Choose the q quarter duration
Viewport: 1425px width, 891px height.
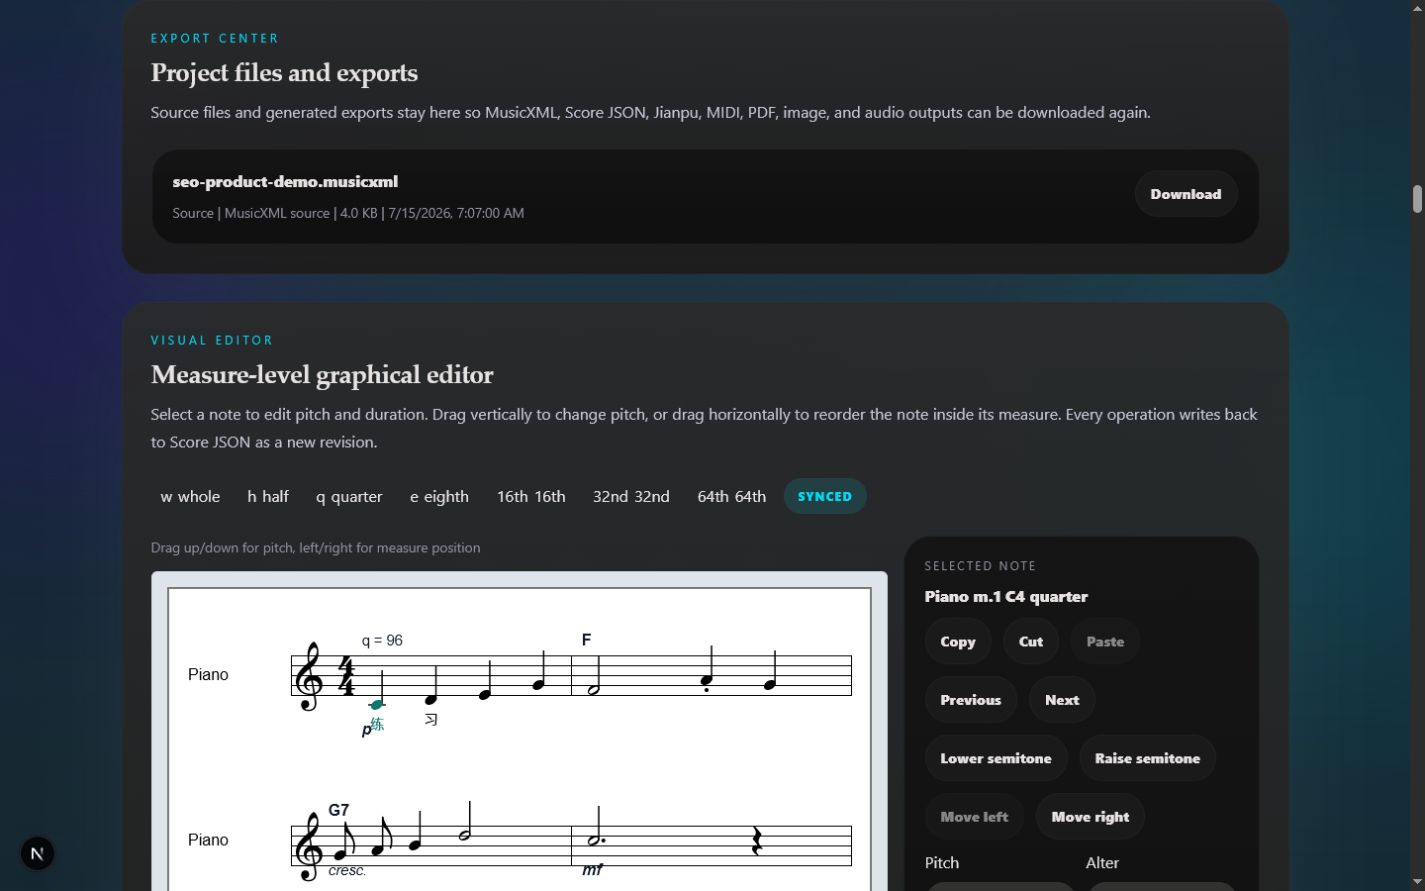(349, 496)
